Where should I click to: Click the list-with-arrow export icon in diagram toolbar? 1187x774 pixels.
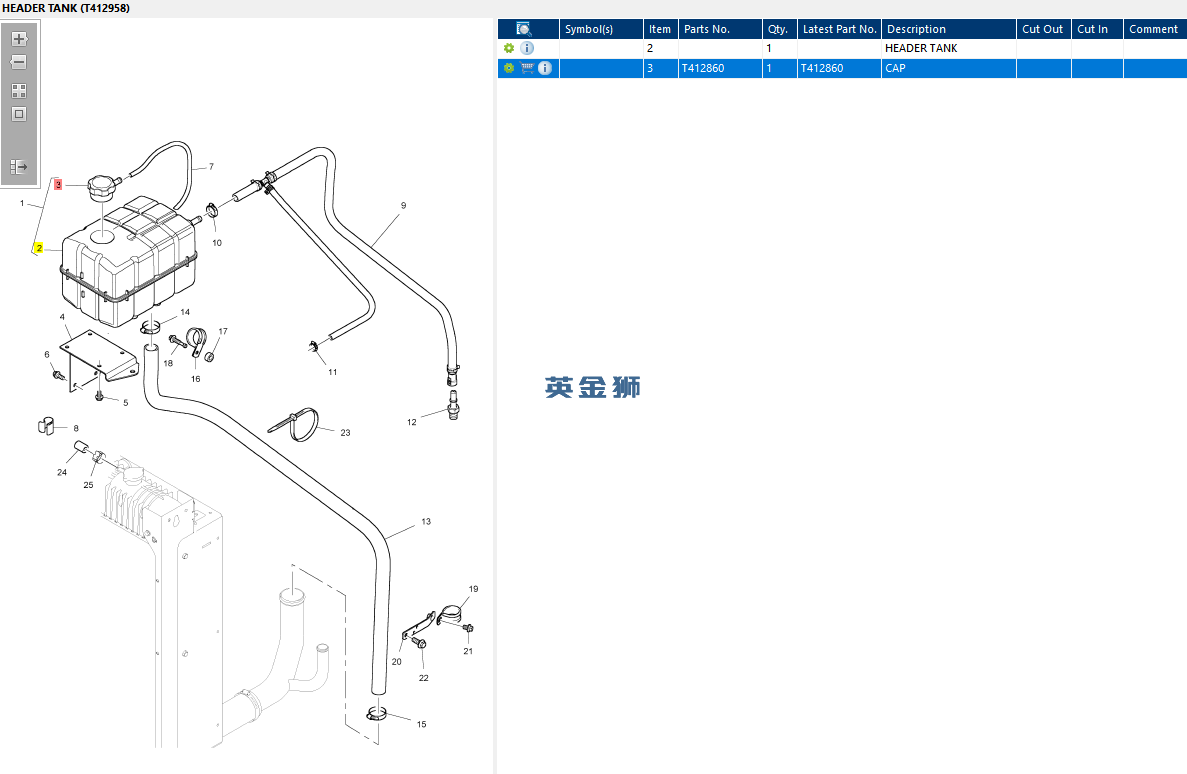pos(19,167)
